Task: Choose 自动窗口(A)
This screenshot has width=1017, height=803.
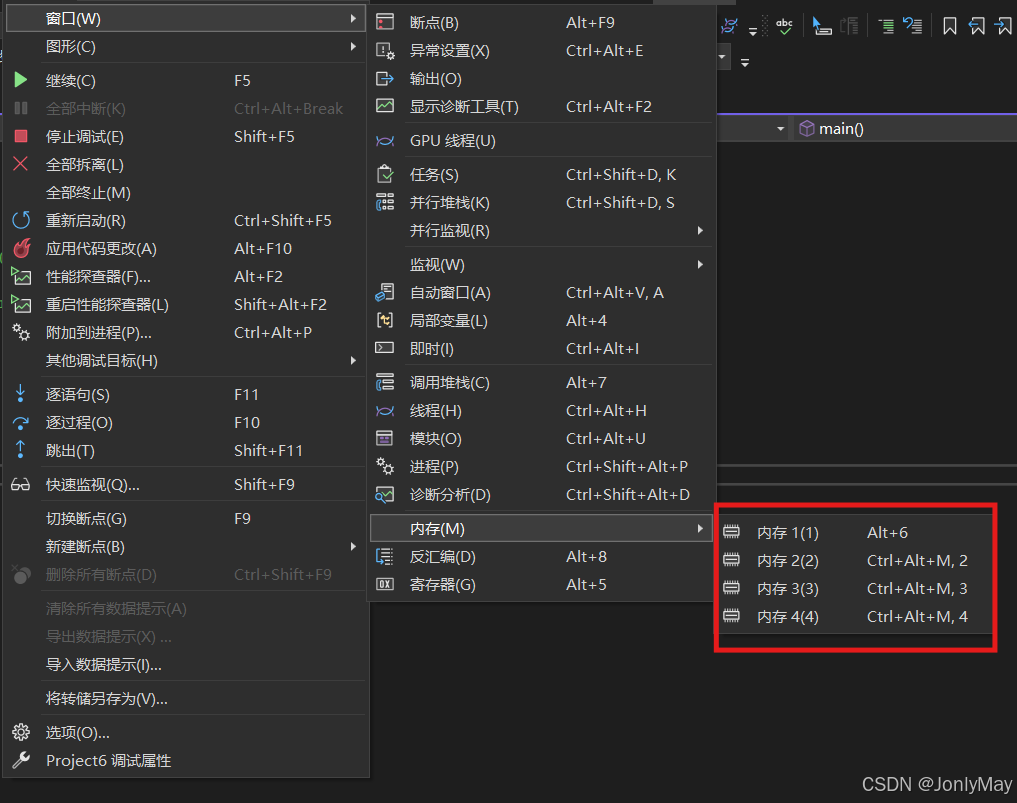Action: [542, 293]
